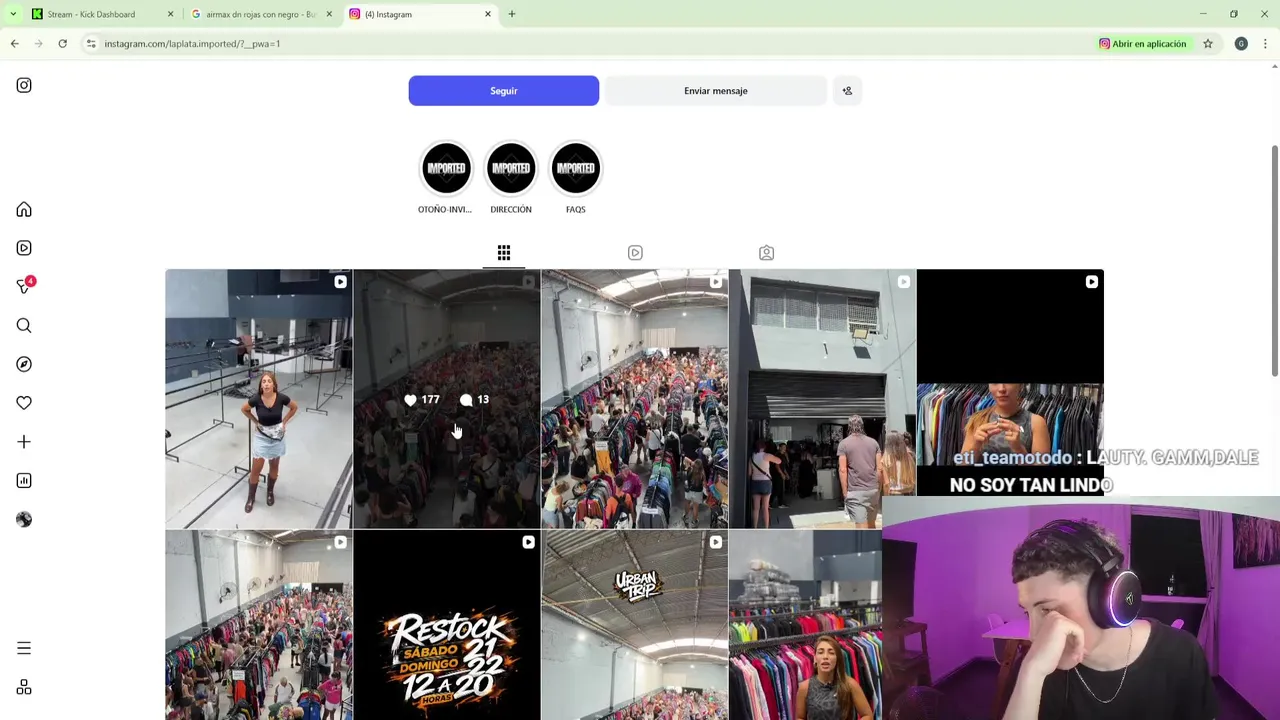Open FAQS story highlight

click(x=576, y=178)
